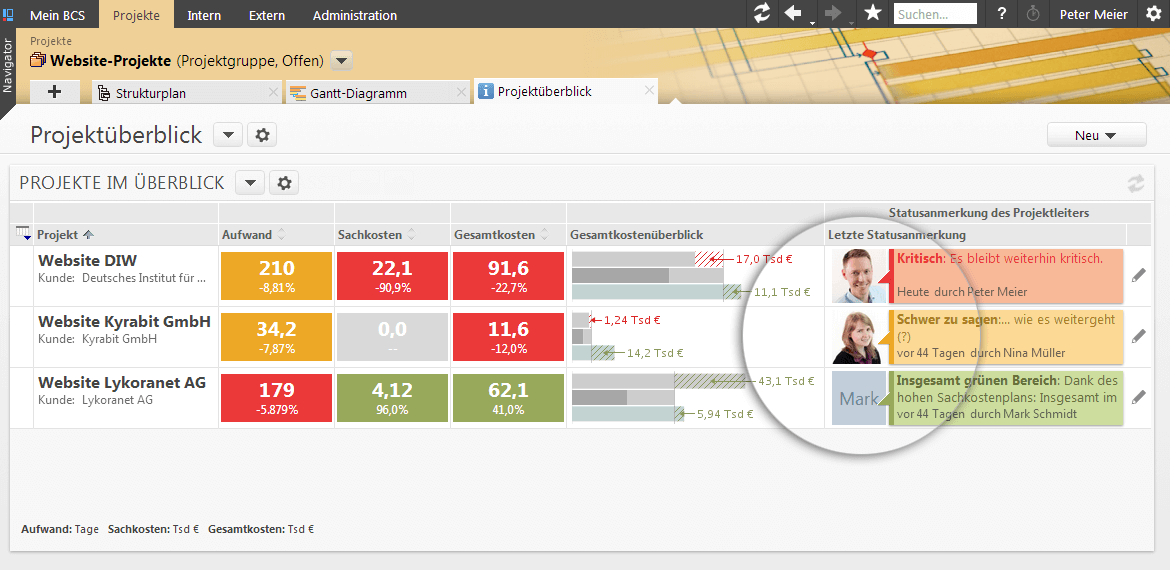
Task: Expand the Website-Projekte dropdown arrow
Action: coord(341,61)
